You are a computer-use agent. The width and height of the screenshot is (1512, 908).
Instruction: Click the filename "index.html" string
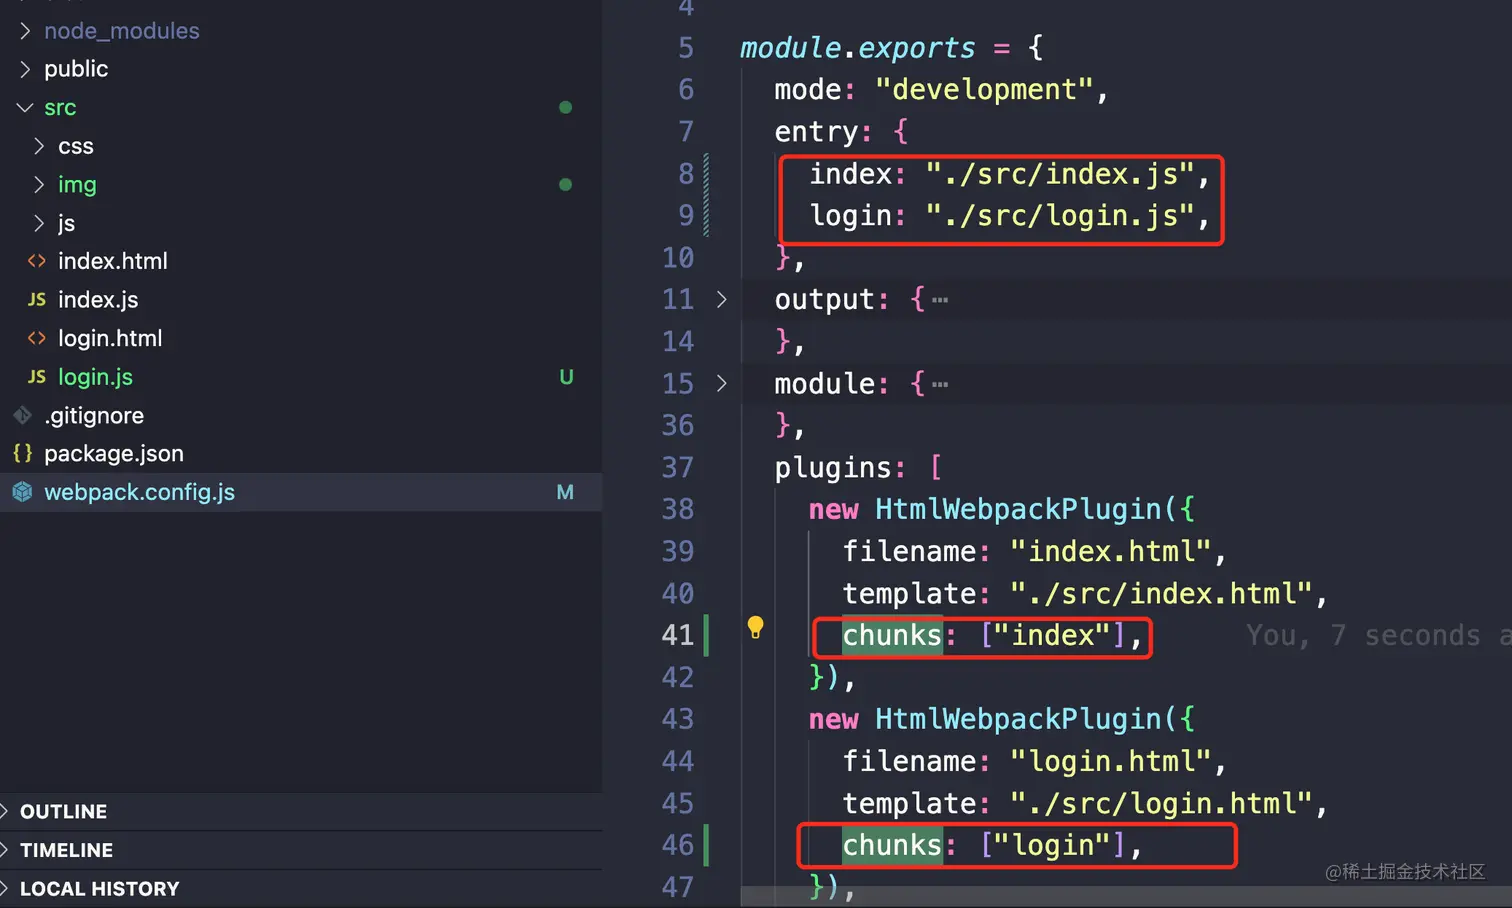coord(1110,551)
